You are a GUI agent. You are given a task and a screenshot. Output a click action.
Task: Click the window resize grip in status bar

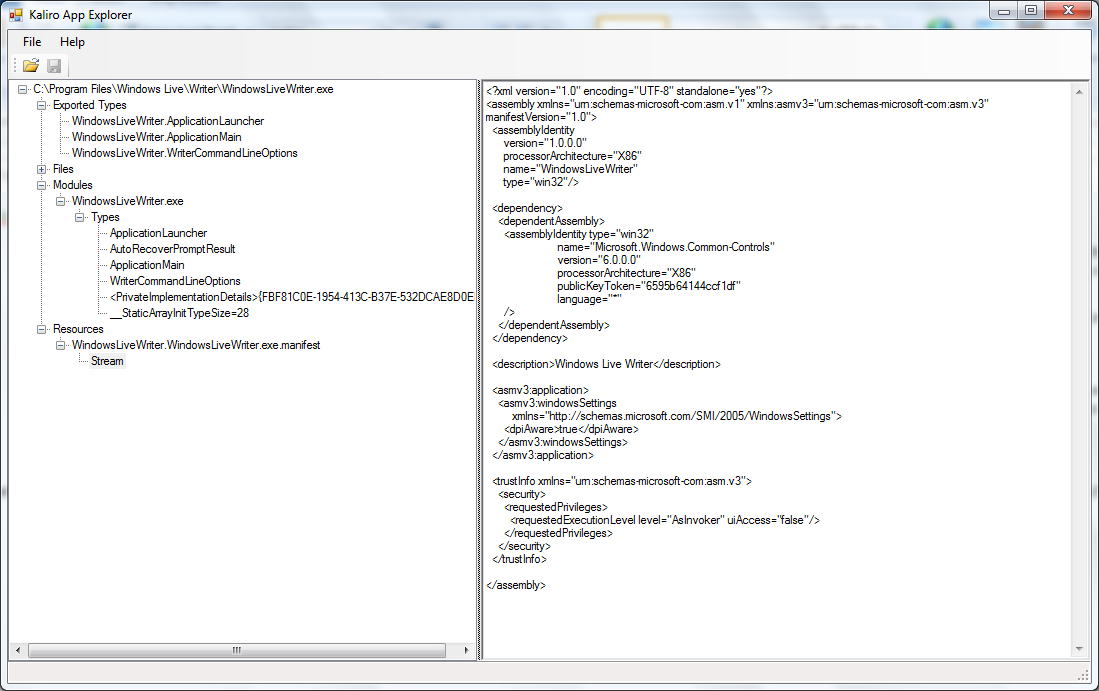(x=1083, y=676)
